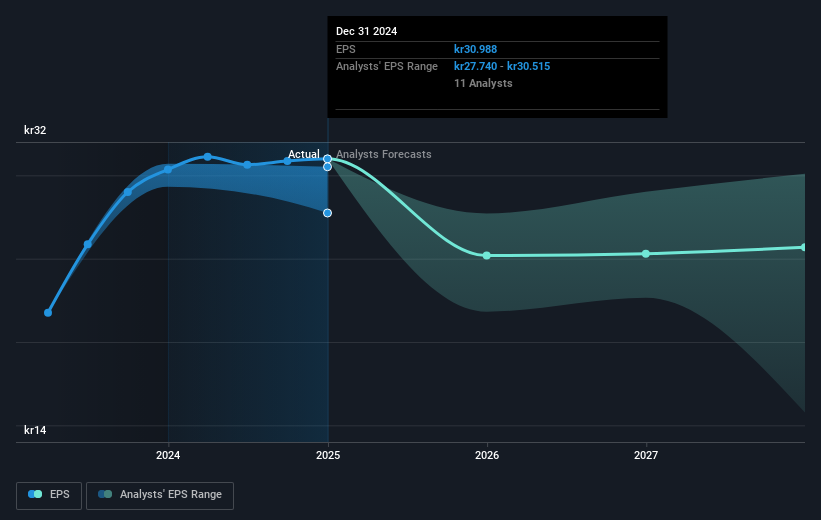This screenshot has height=520, width=821.
Task: Click the 11 Analysts text
Action: 483,83
